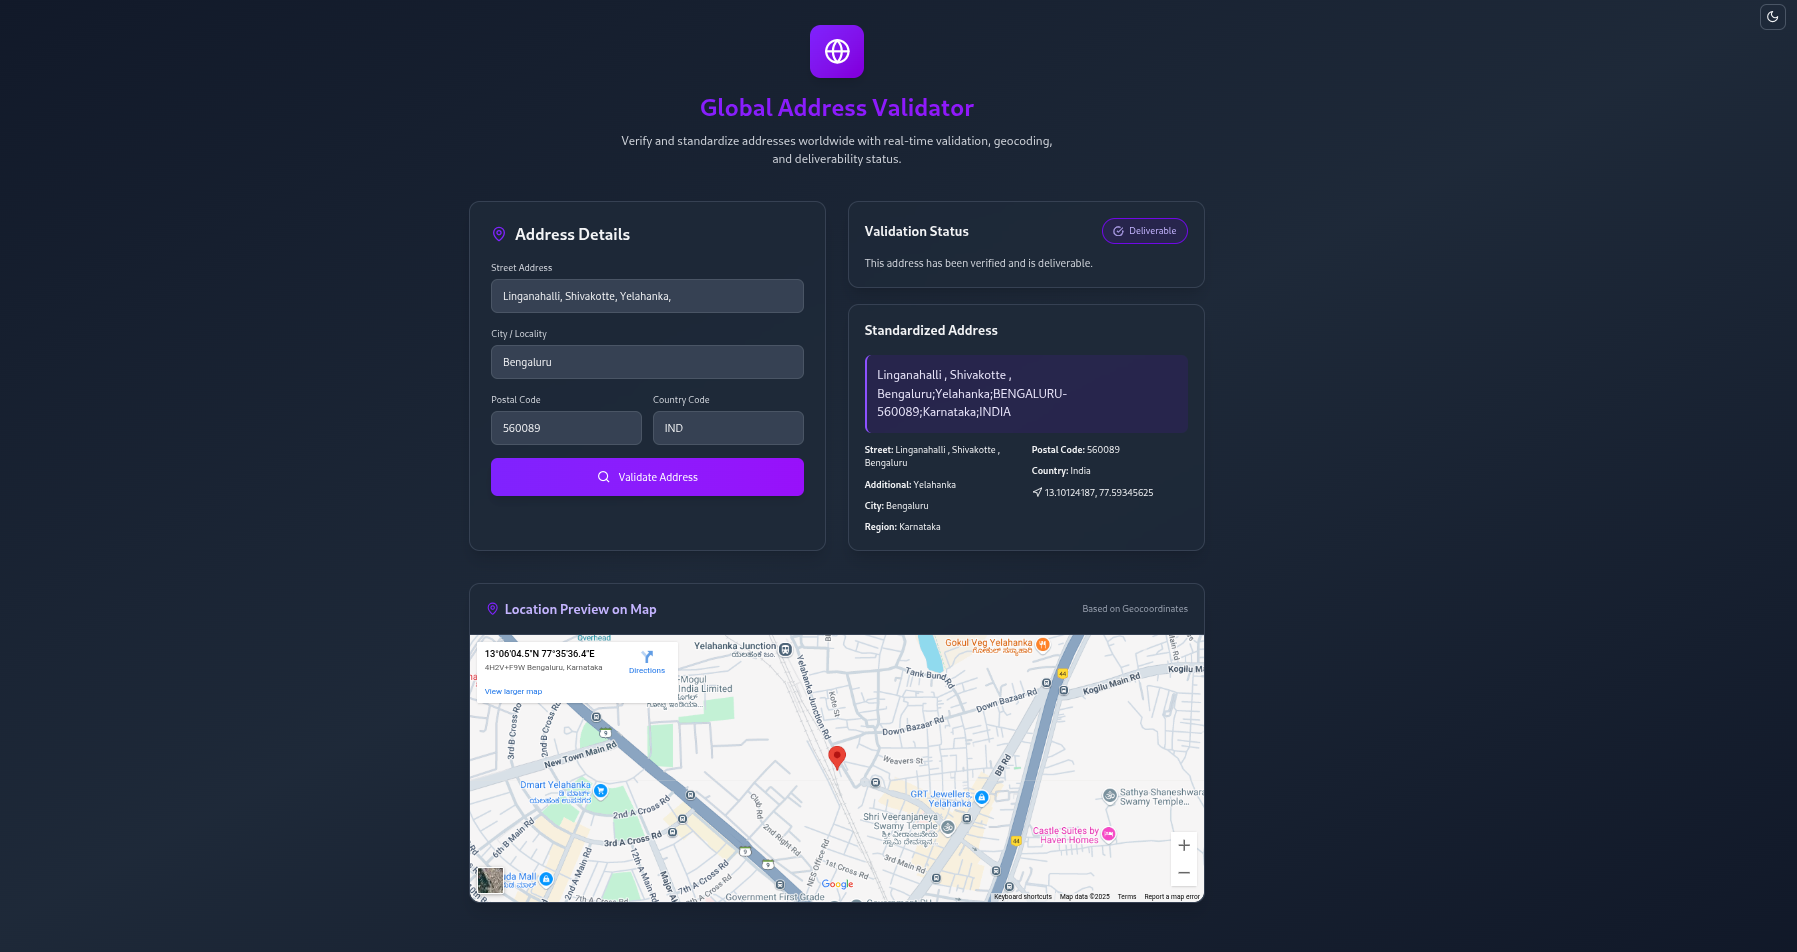Screen dimensions: 1797x952
Task: Click the Street Address input field
Action: (647, 296)
